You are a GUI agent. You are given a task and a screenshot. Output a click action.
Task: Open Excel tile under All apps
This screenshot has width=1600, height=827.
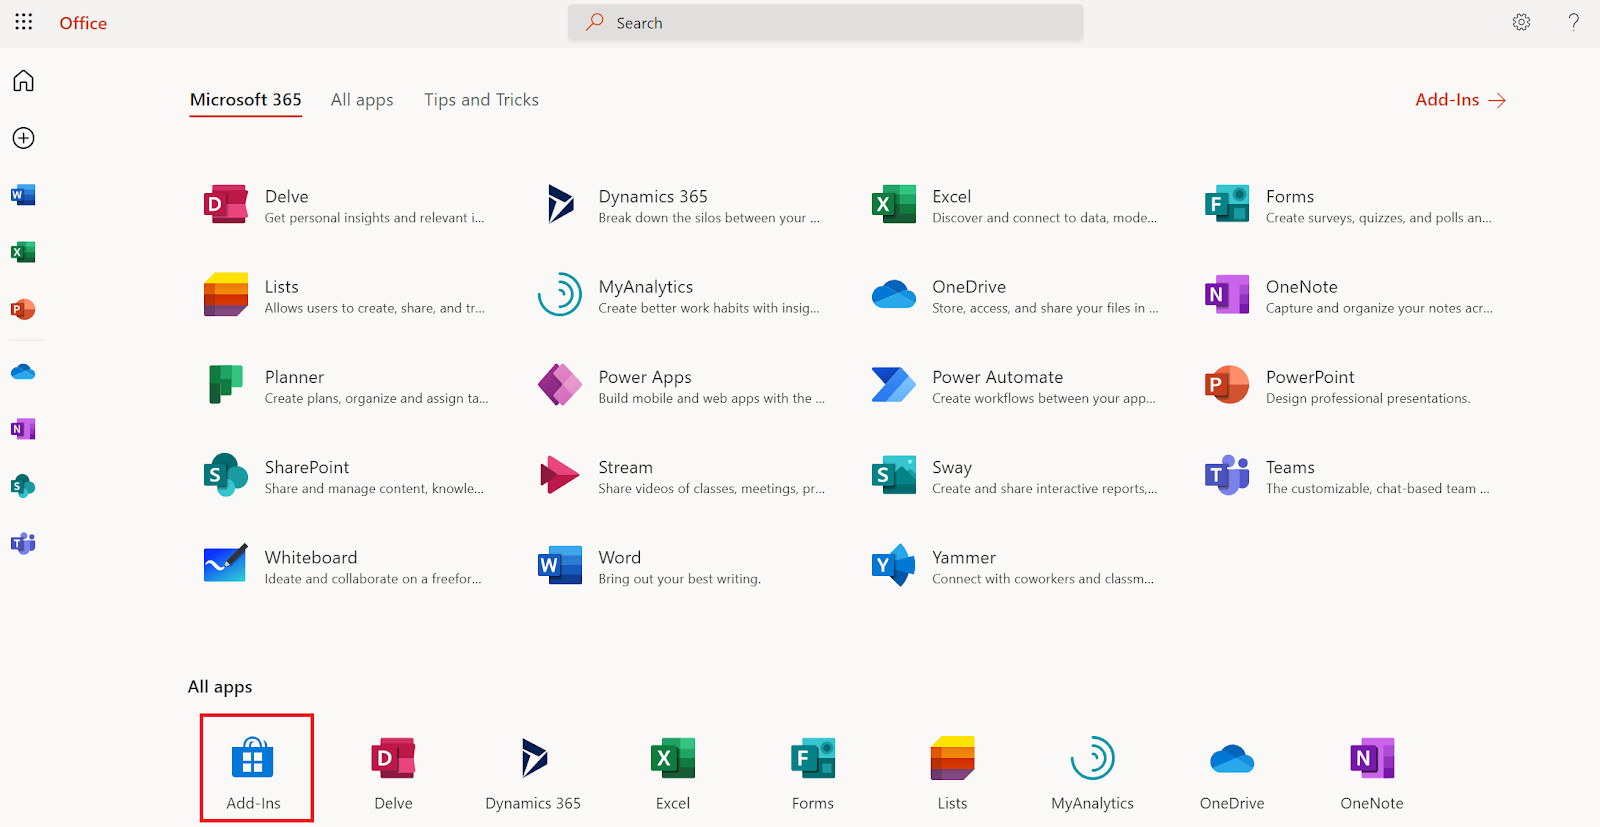pyautogui.click(x=673, y=773)
